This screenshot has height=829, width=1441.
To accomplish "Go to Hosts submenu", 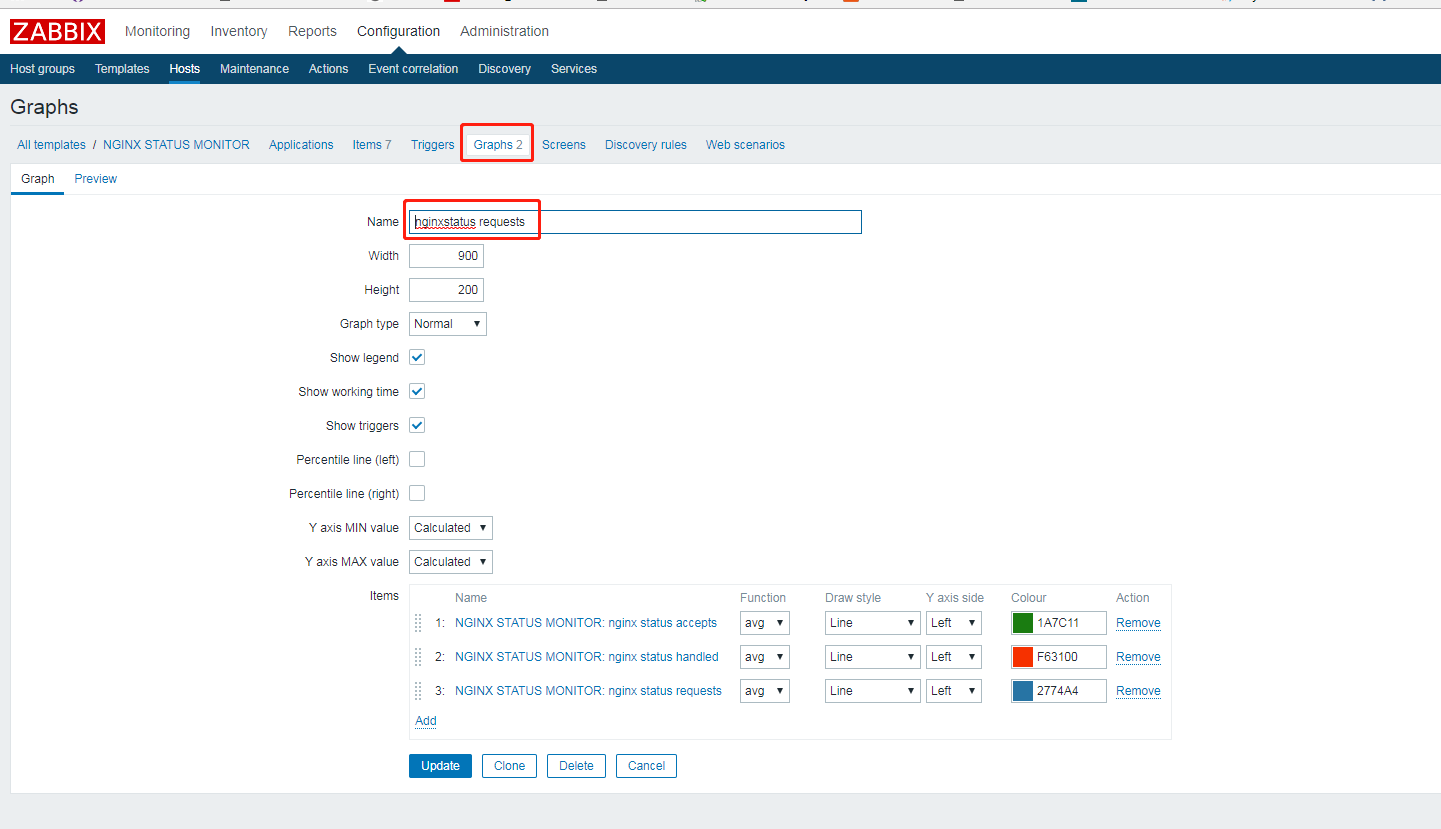I will [x=184, y=69].
